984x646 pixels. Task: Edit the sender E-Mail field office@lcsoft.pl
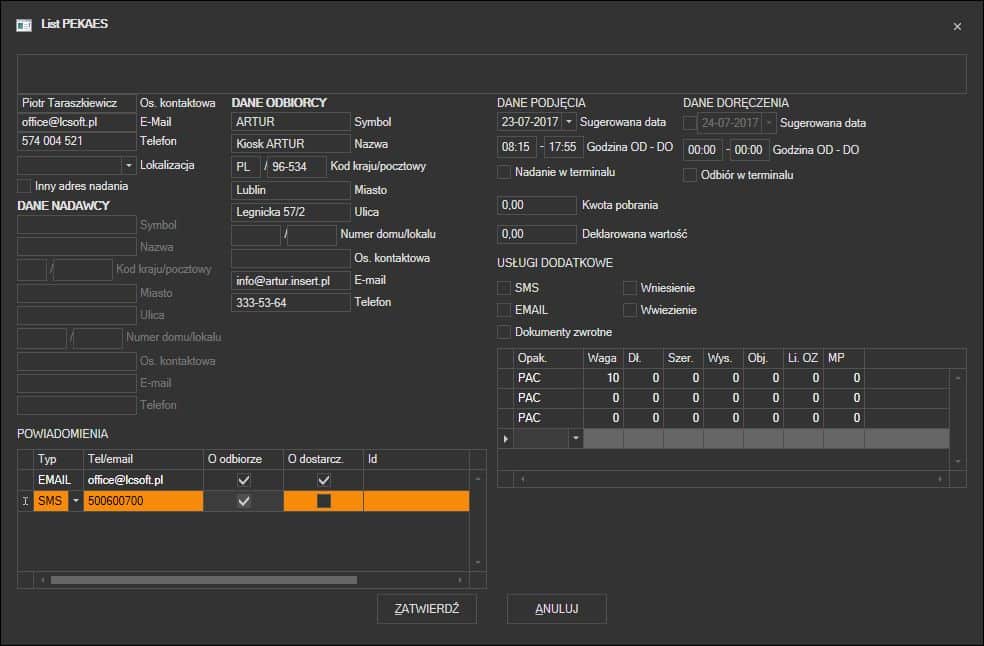(x=77, y=122)
